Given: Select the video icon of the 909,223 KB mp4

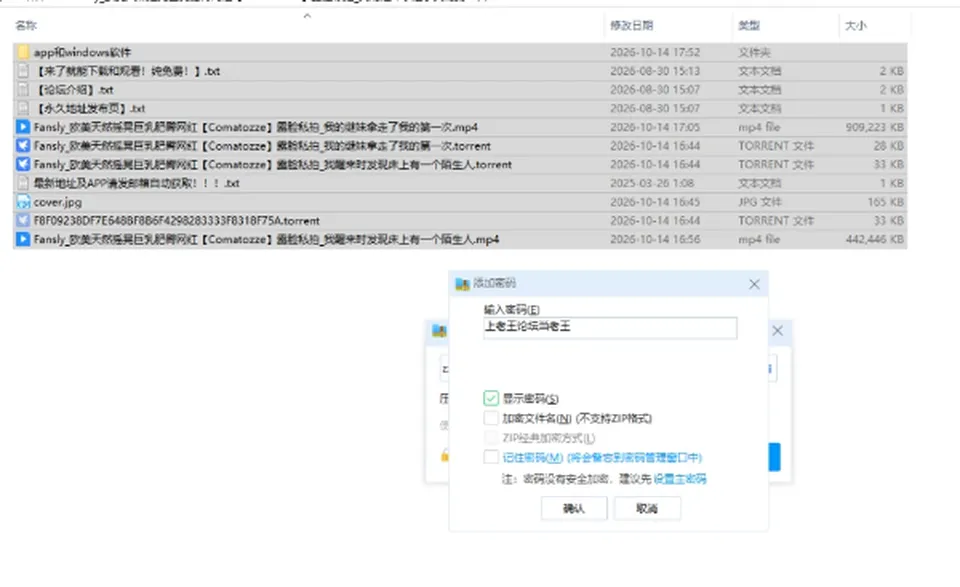Looking at the screenshot, I should [x=23, y=127].
